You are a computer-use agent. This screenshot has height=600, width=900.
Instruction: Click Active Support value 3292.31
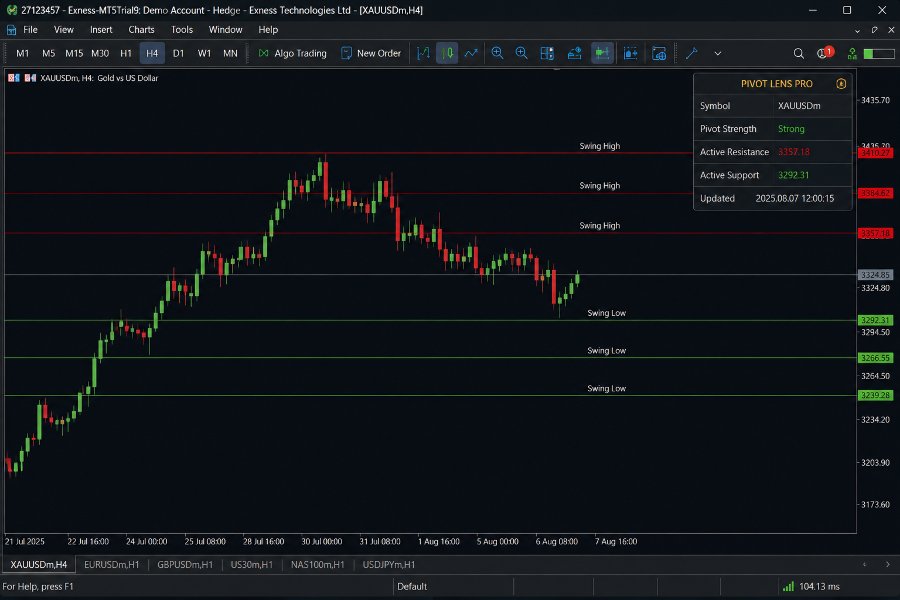793,175
